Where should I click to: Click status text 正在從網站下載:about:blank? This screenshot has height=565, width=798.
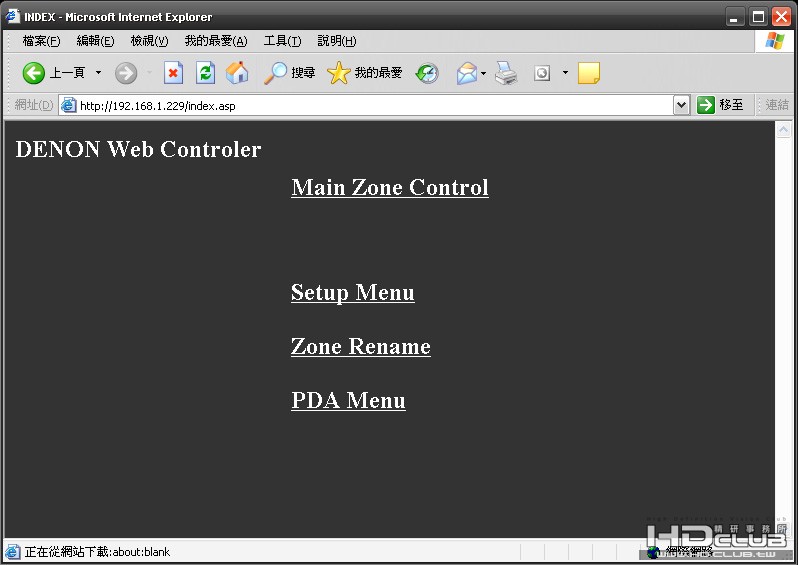click(x=97, y=552)
